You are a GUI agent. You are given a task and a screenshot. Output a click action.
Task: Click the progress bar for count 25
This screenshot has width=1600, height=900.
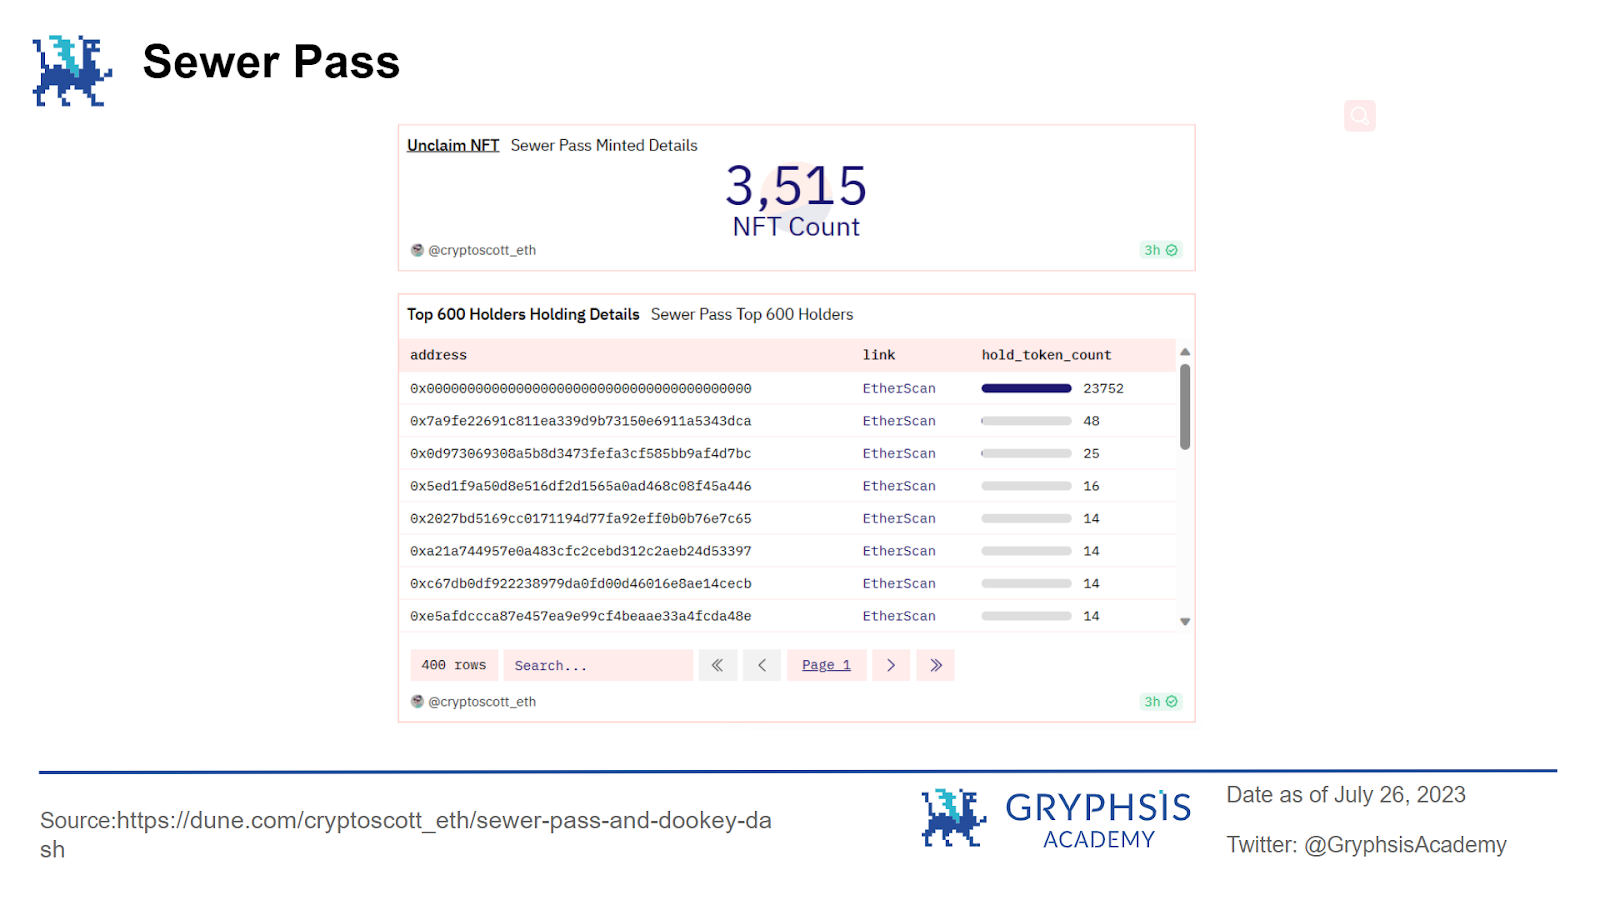click(1026, 453)
